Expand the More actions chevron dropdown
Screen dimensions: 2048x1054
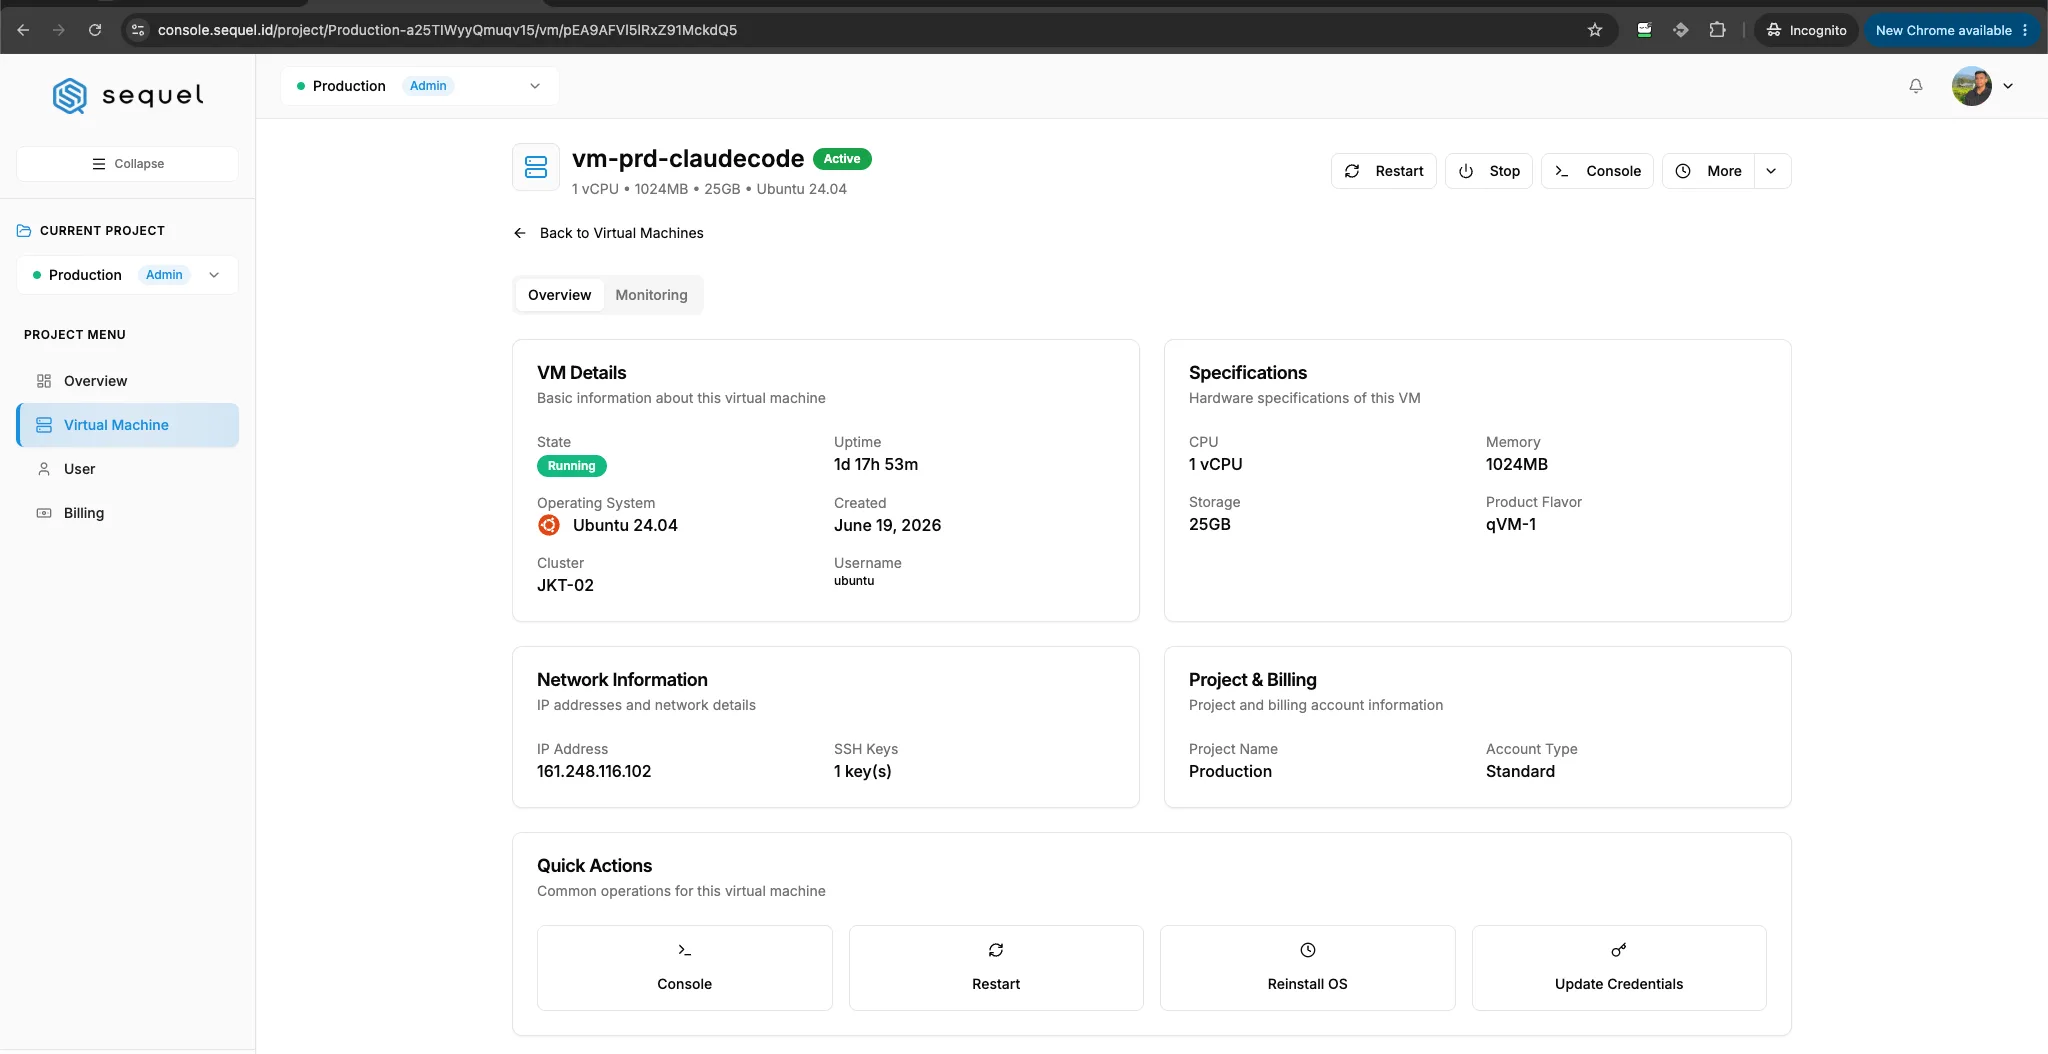[x=1771, y=171]
